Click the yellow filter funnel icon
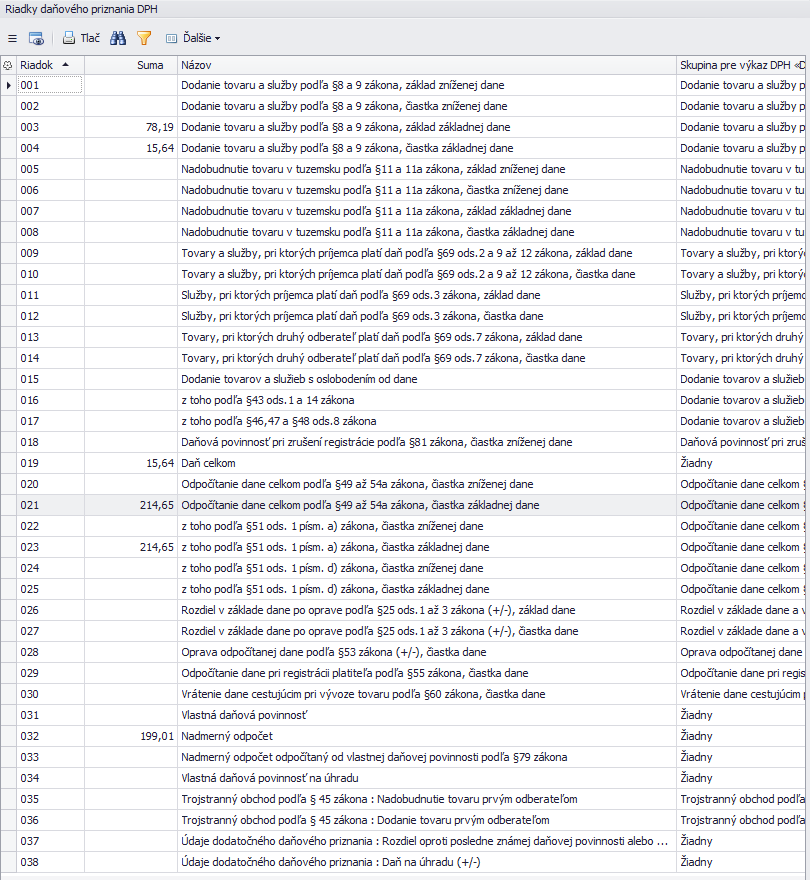Viewport: 810px width, 880px height. tap(144, 38)
